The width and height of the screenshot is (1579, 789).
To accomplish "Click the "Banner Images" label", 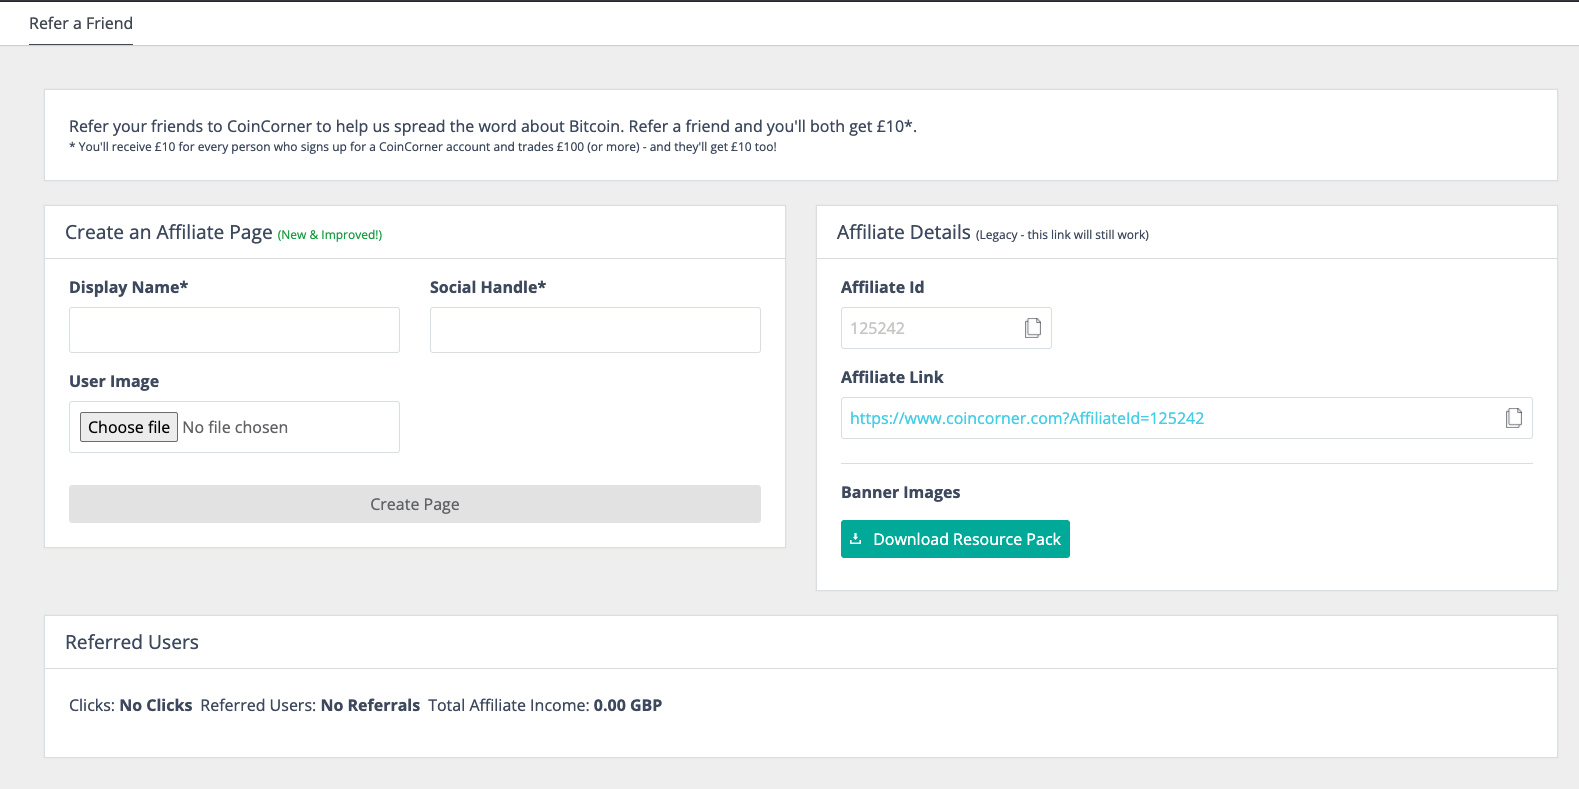I will click(900, 492).
